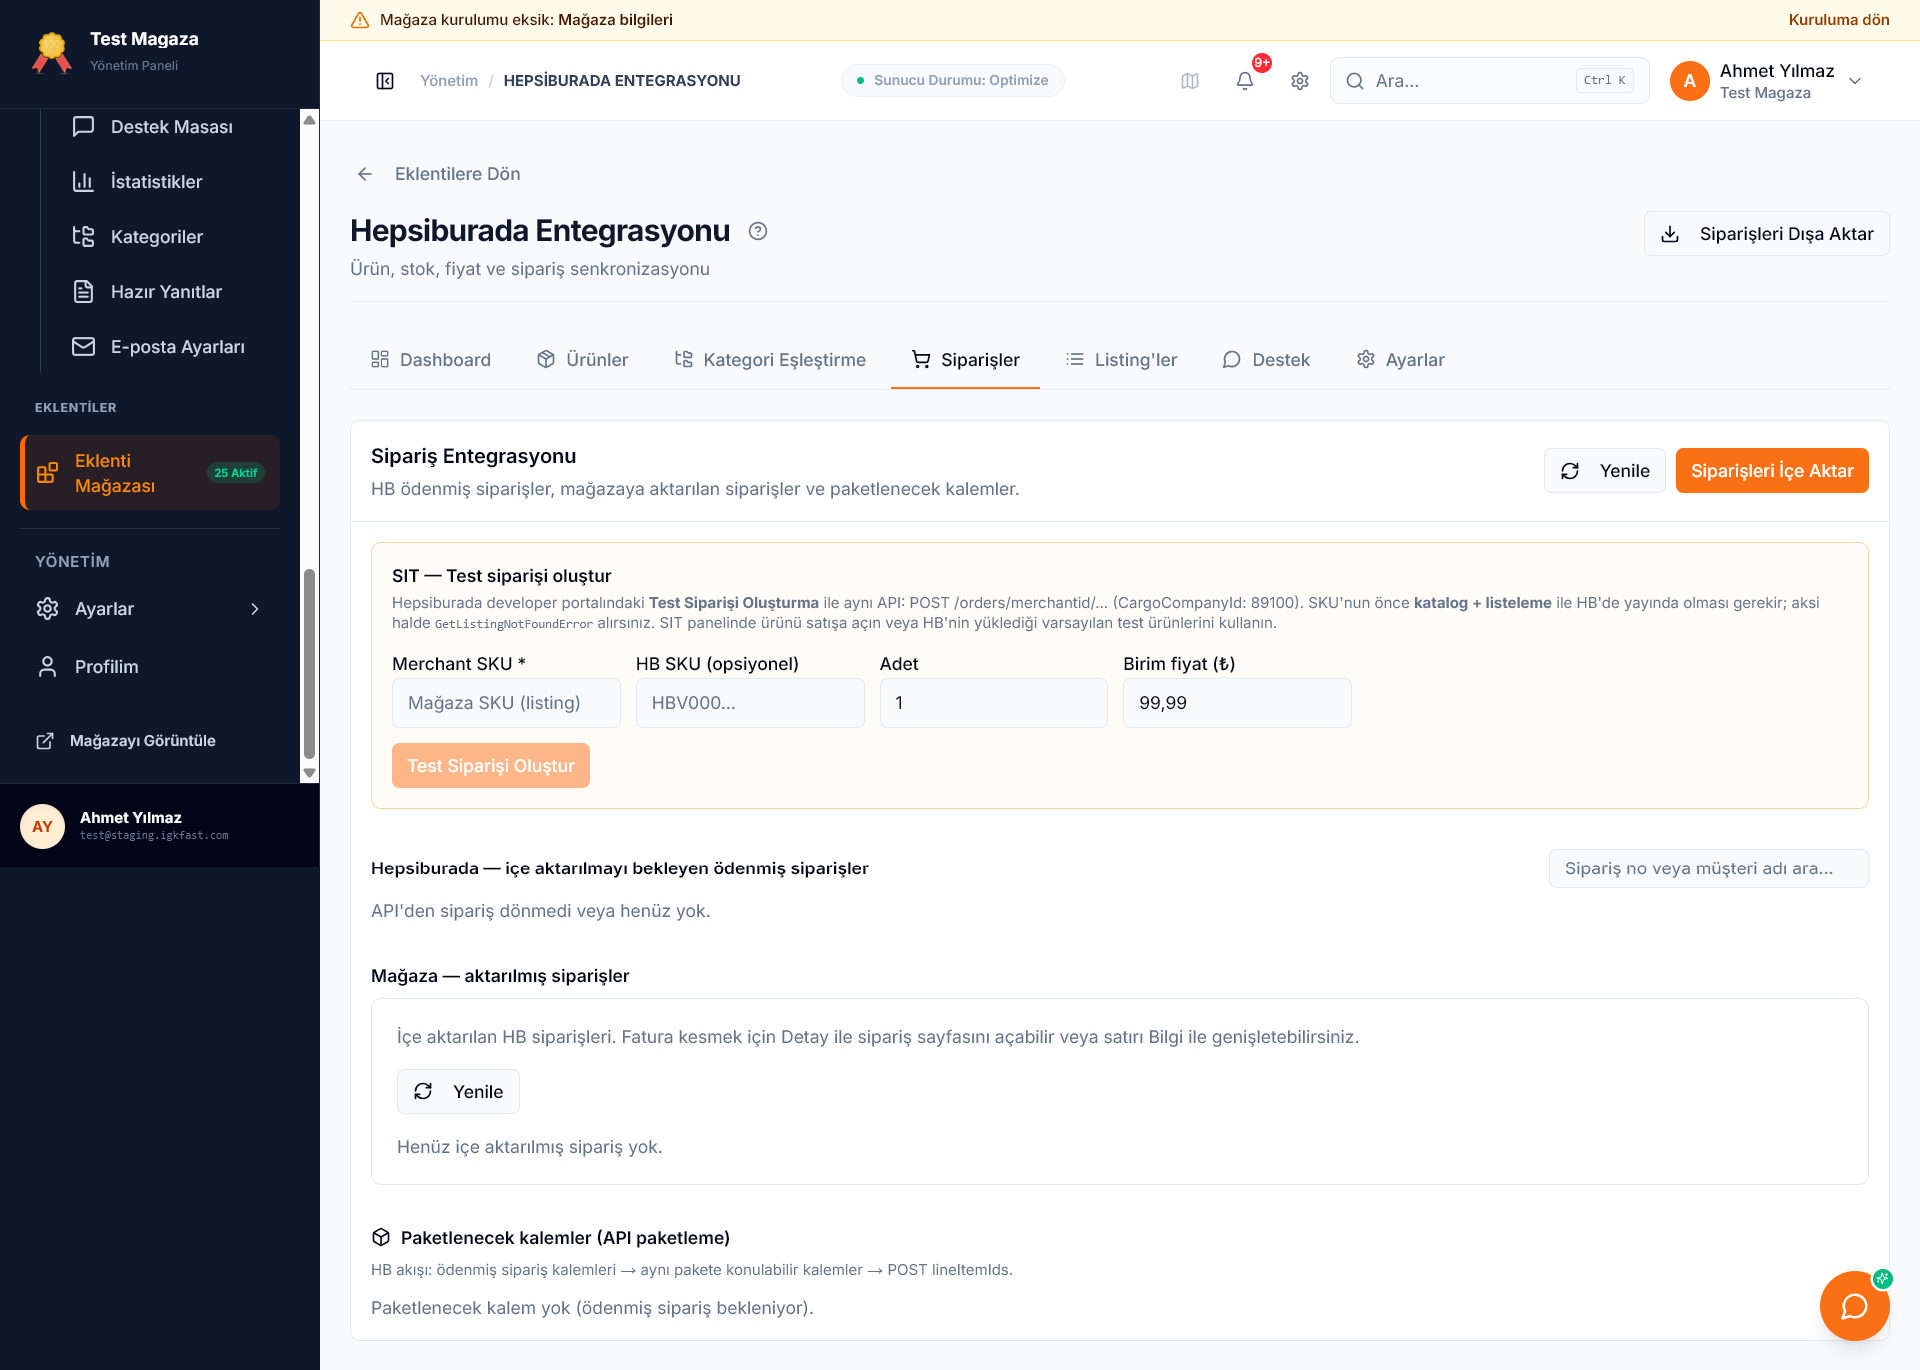Select Eklenti Mağazası in sidebar
The width and height of the screenshot is (1920, 1370).
pyautogui.click(x=150, y=473)
